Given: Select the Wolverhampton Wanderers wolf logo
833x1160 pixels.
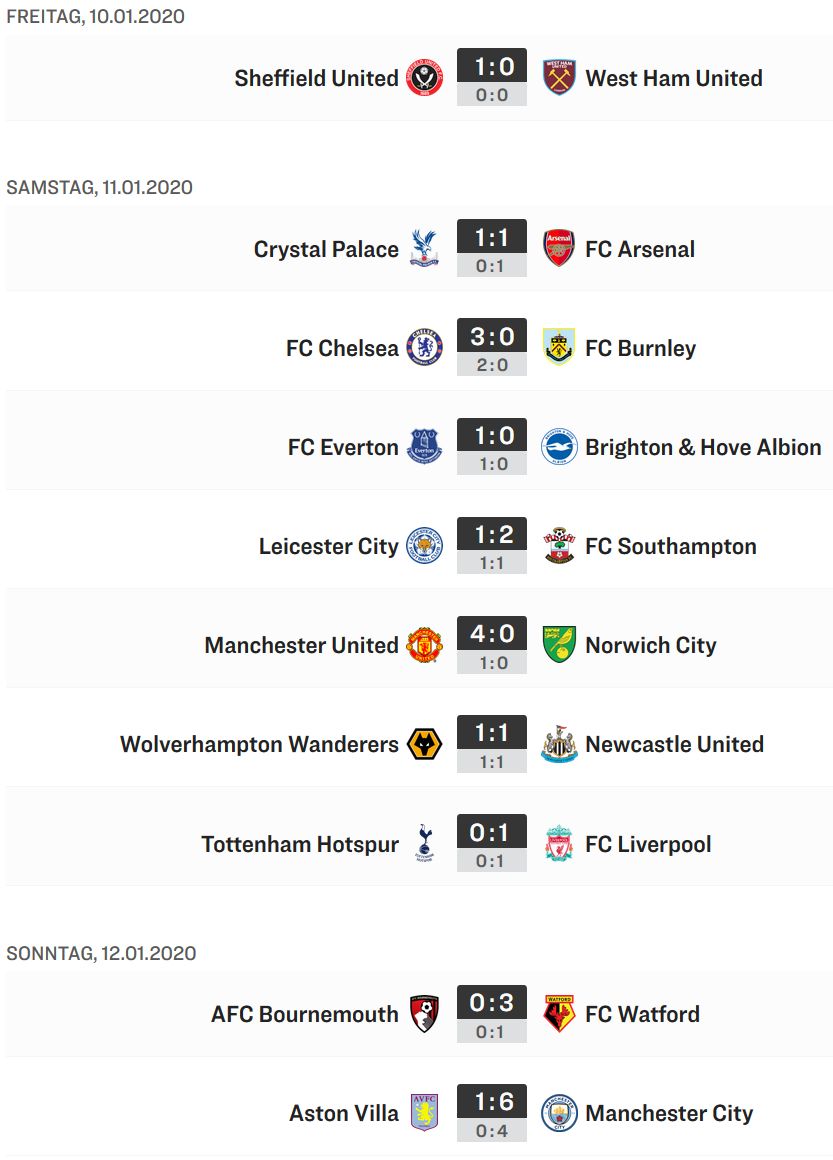Looking at the screenshot, I should click(425, 743).
